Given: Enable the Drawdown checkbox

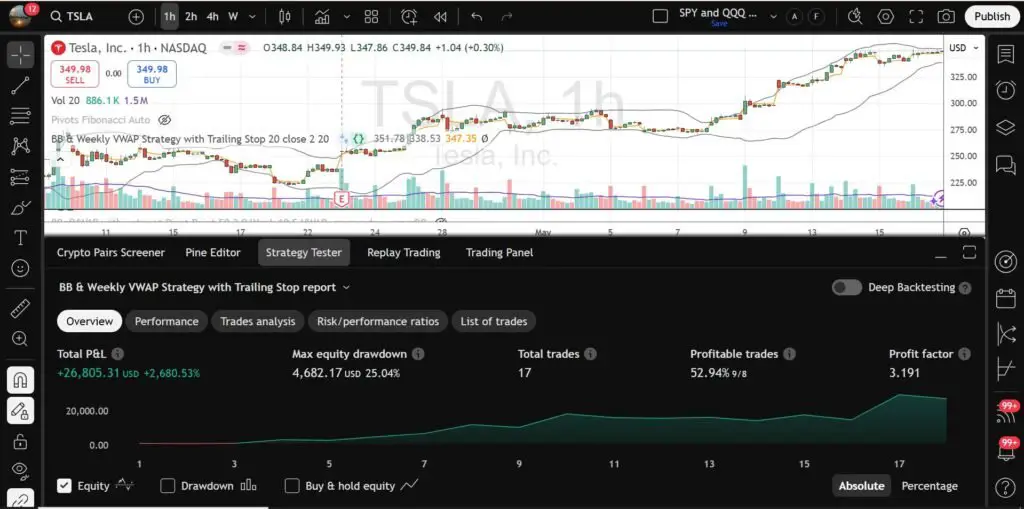Looking at the screenshot, I should pos(168,485).
